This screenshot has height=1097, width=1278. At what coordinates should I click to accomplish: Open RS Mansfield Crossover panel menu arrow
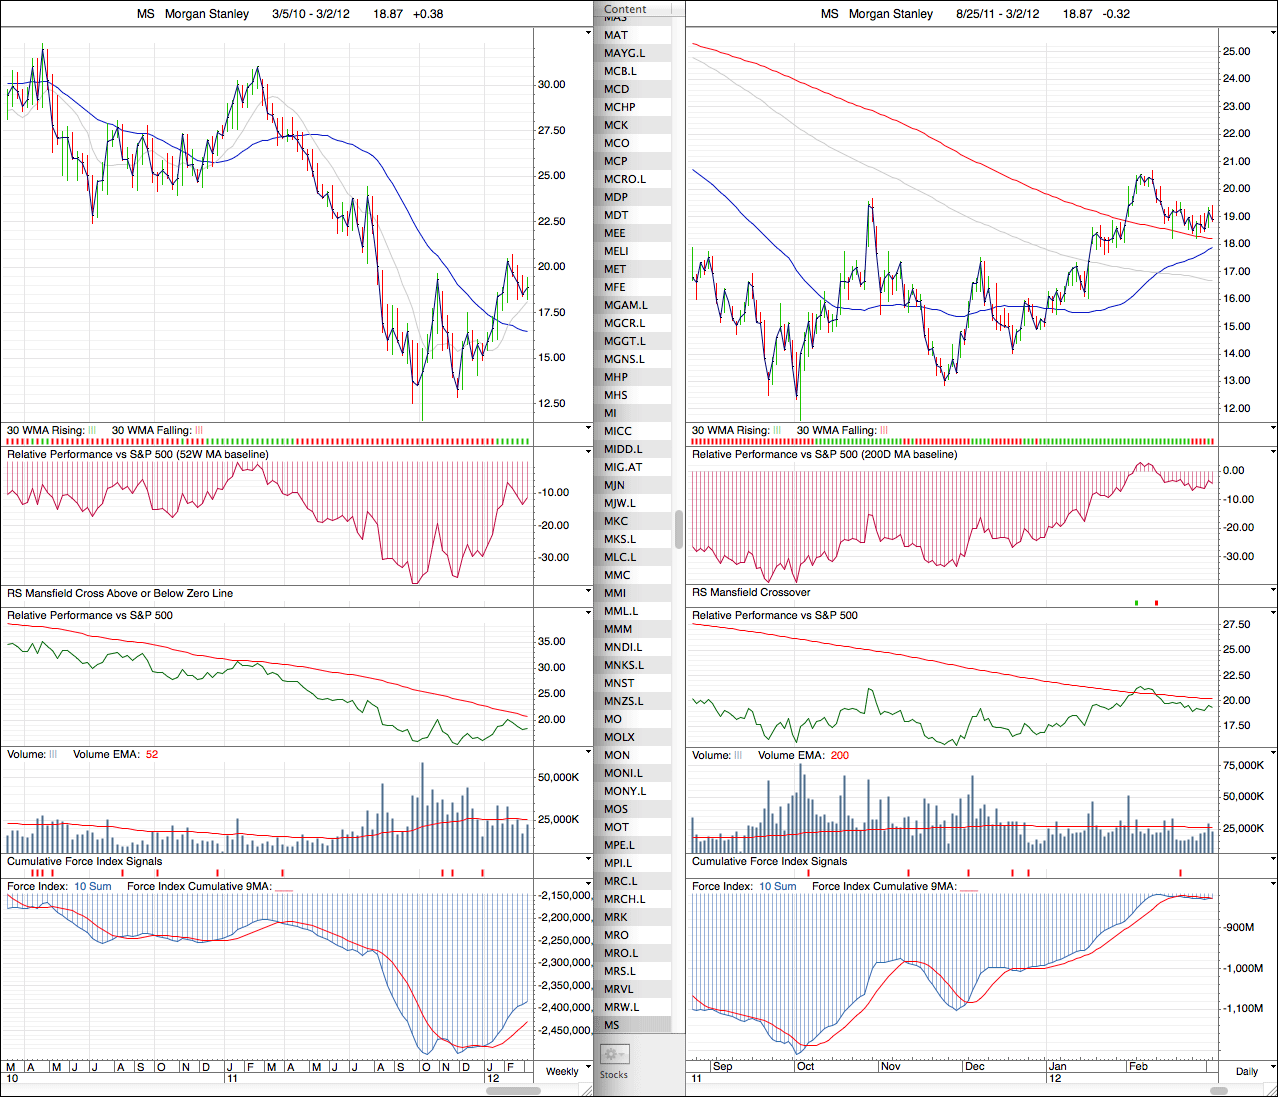click(x=1273, y=592)
